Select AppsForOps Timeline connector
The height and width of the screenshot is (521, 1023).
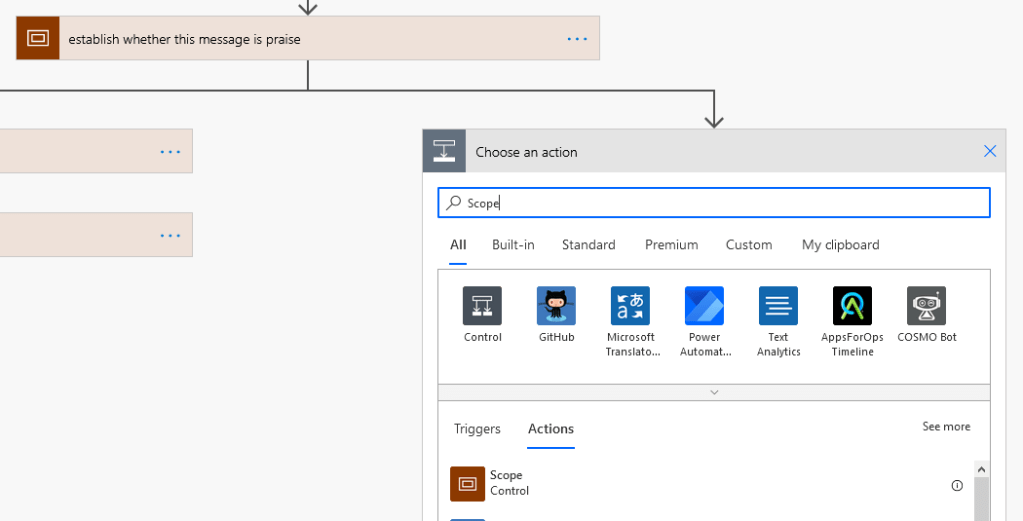852,306
